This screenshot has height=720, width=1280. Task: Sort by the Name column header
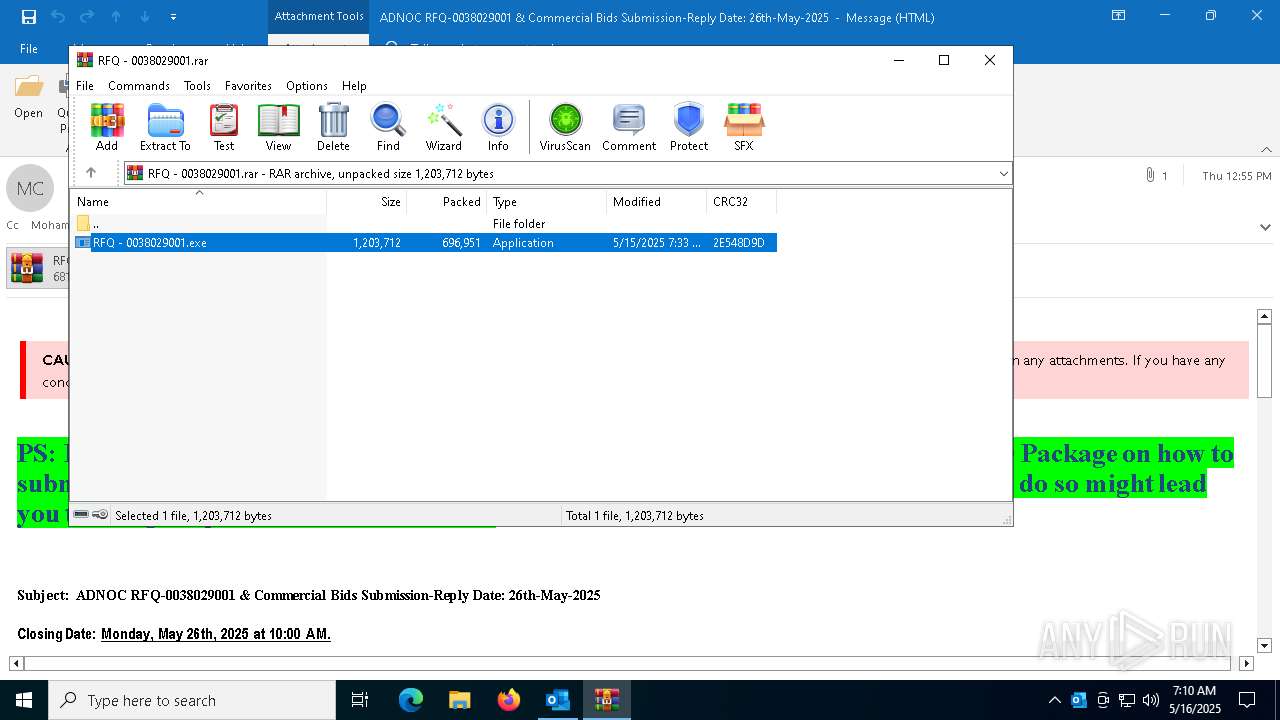click(200, 202)
